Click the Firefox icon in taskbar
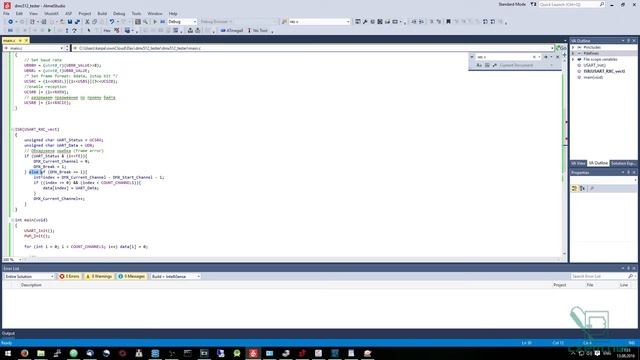The image size is (640, 360). pos(24,353)
